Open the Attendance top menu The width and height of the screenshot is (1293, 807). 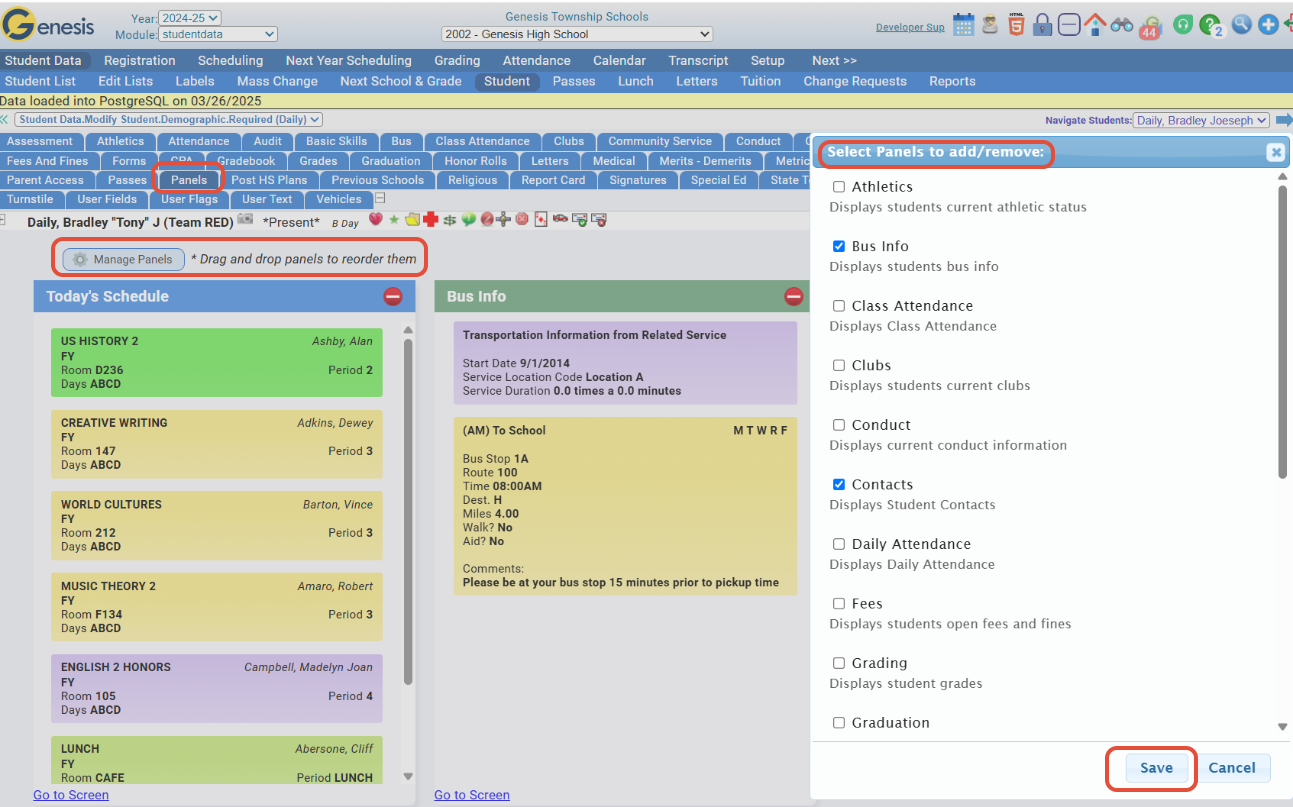(536, 60)
